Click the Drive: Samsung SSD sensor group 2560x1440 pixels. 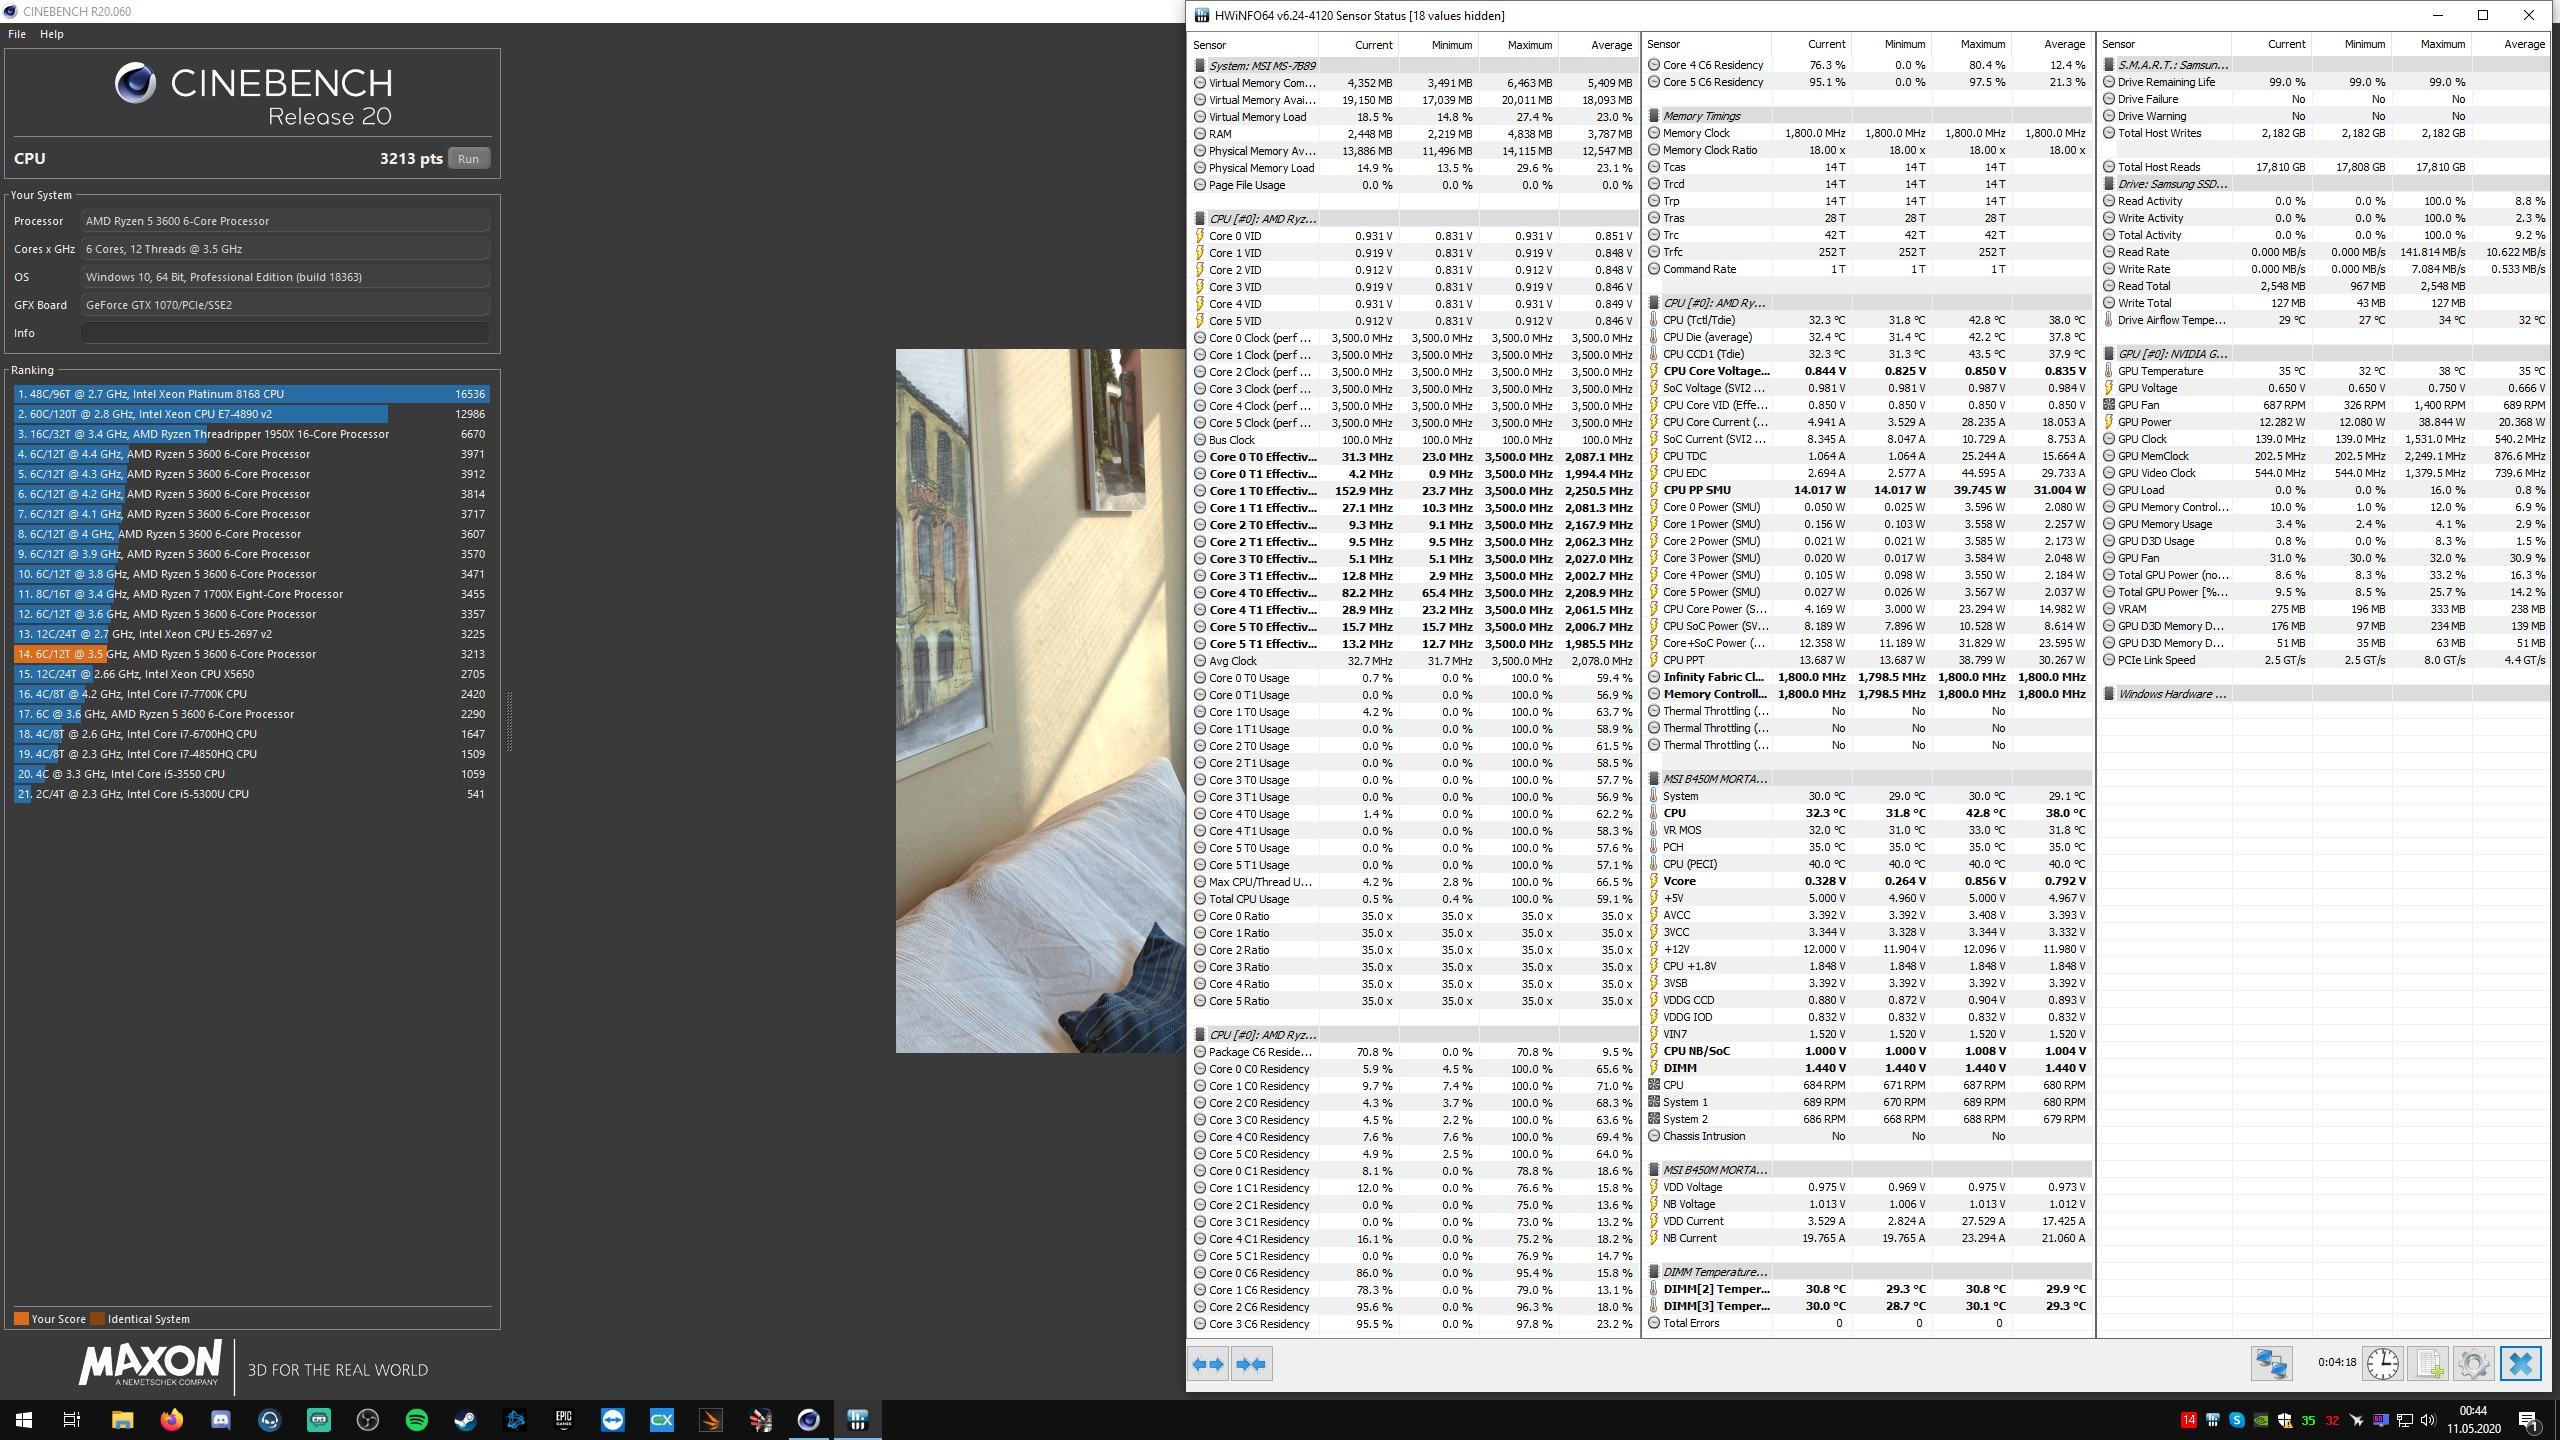tap(2323, 184)
